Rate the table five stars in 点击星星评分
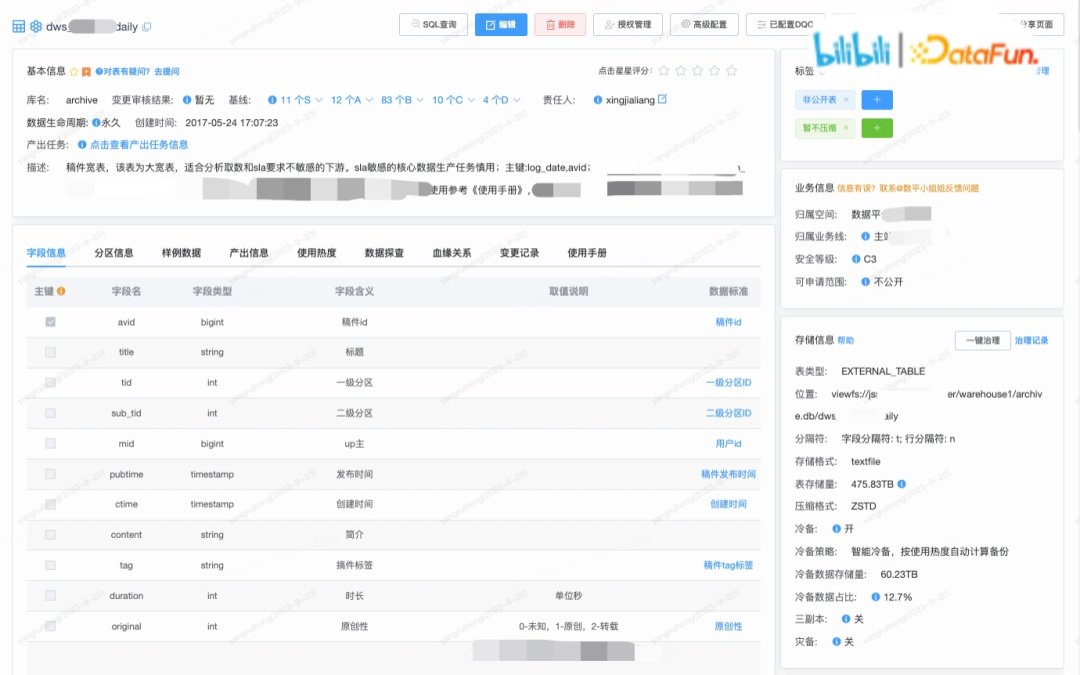Image resolution: width=1080 pixels, height=675 pixels. click(731, 71)
